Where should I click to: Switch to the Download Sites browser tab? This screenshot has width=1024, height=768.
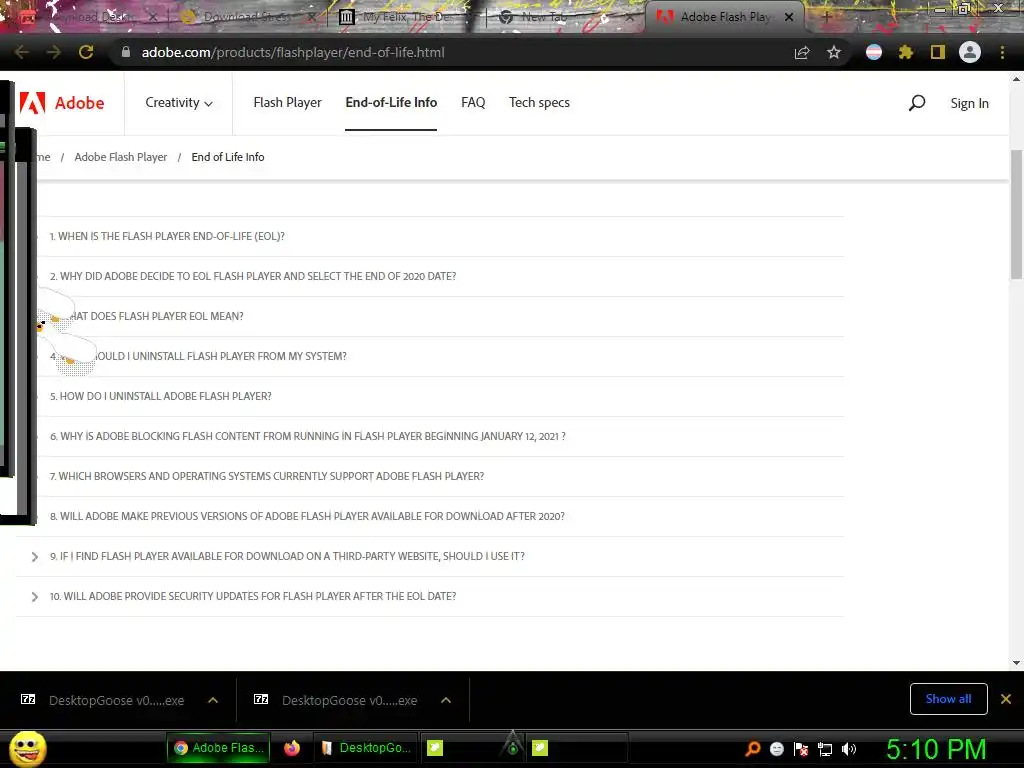(x=245, y=17)
